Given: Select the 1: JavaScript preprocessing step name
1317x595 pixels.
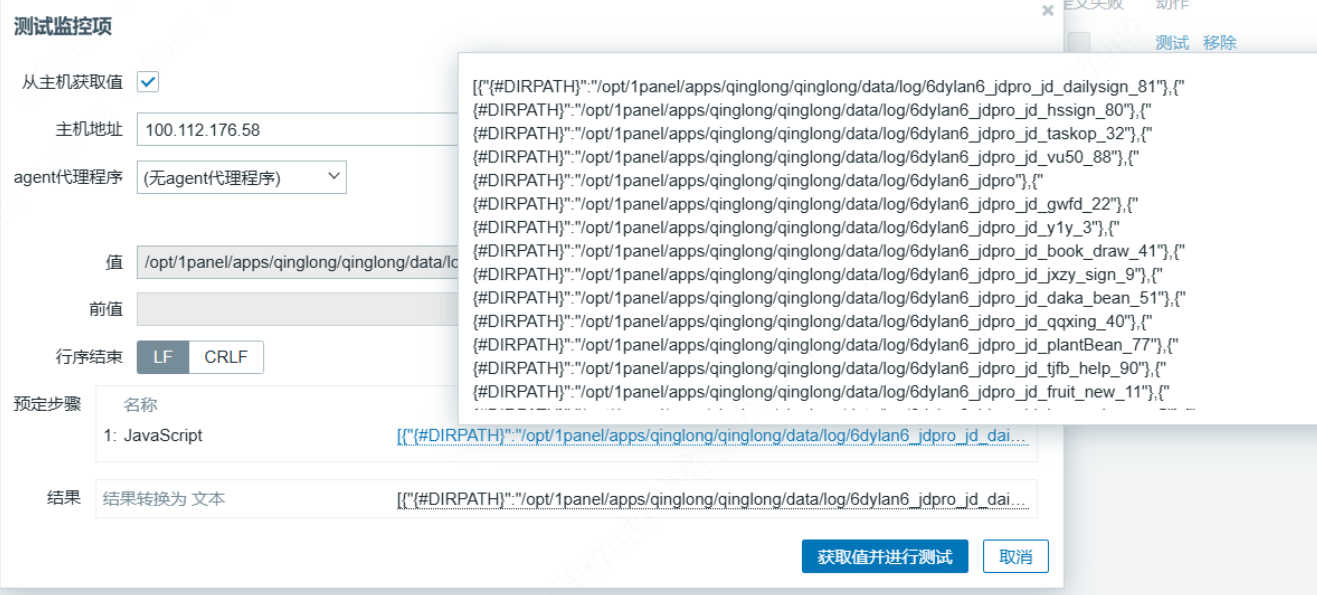Looking at the screenshot, I should pyautogui.click(x=153, y=436).
